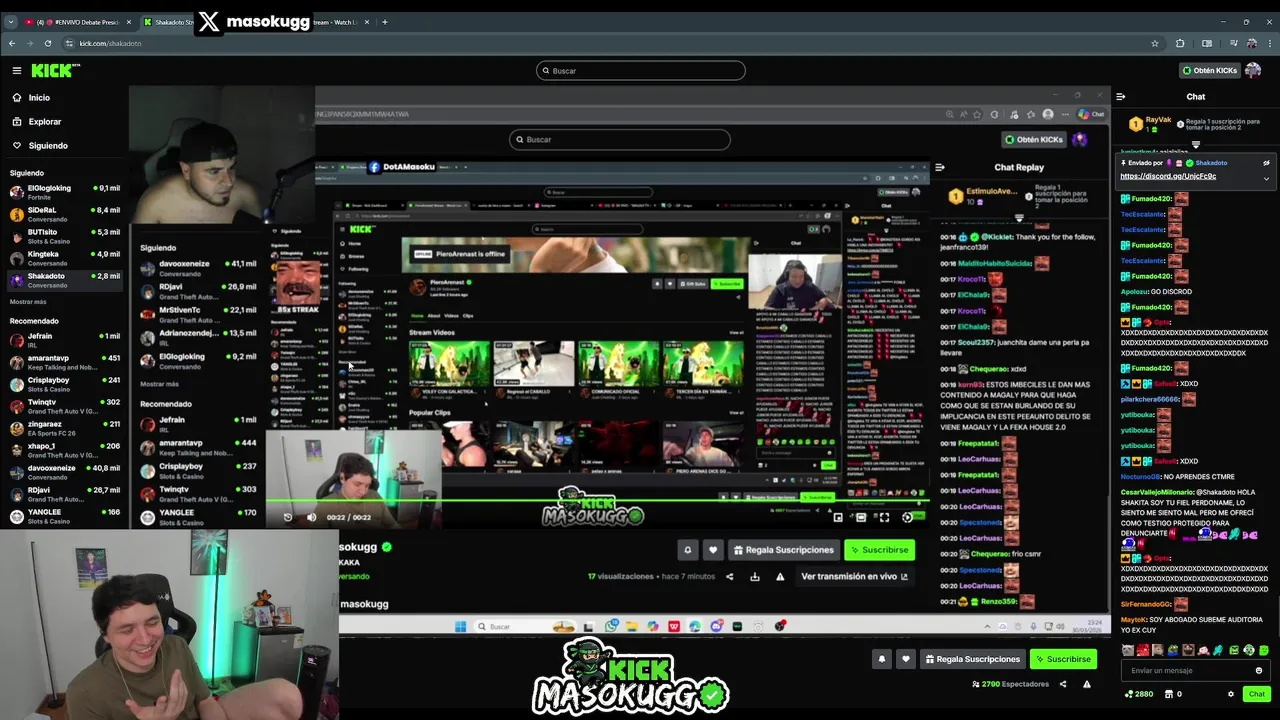The height and width of the screenshot is (720, 1280).
Task: Open xhapo_1 recommended channel
Action: 64,450
